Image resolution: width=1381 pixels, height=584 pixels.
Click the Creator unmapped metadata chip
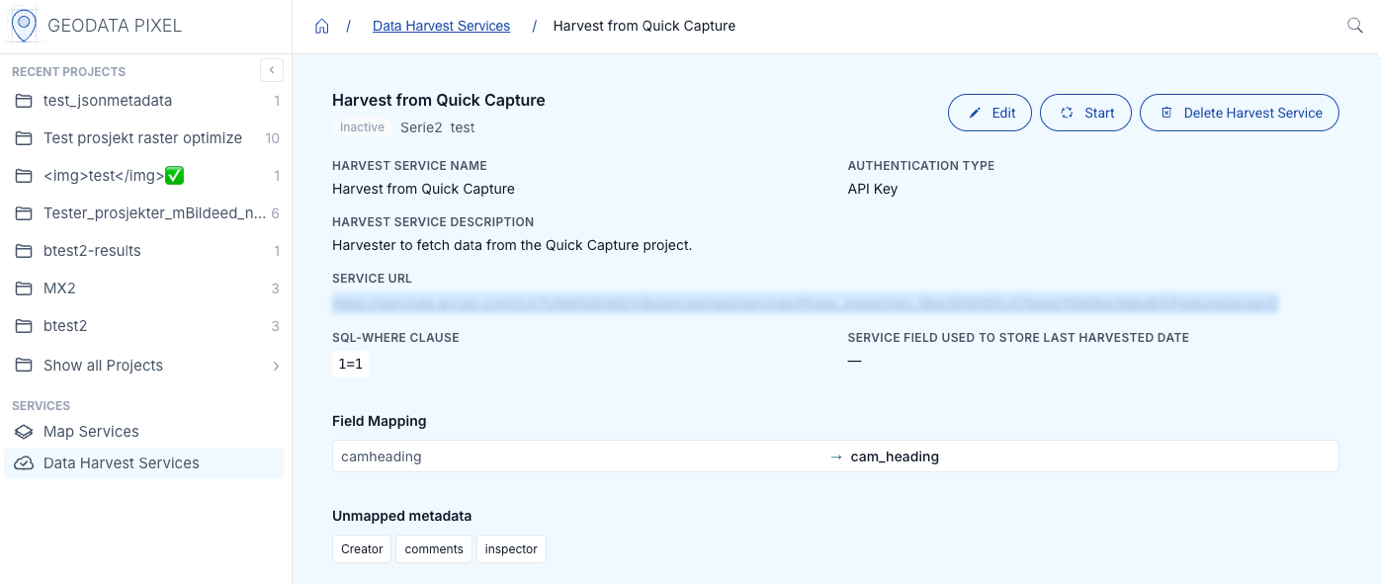(362, 549)
